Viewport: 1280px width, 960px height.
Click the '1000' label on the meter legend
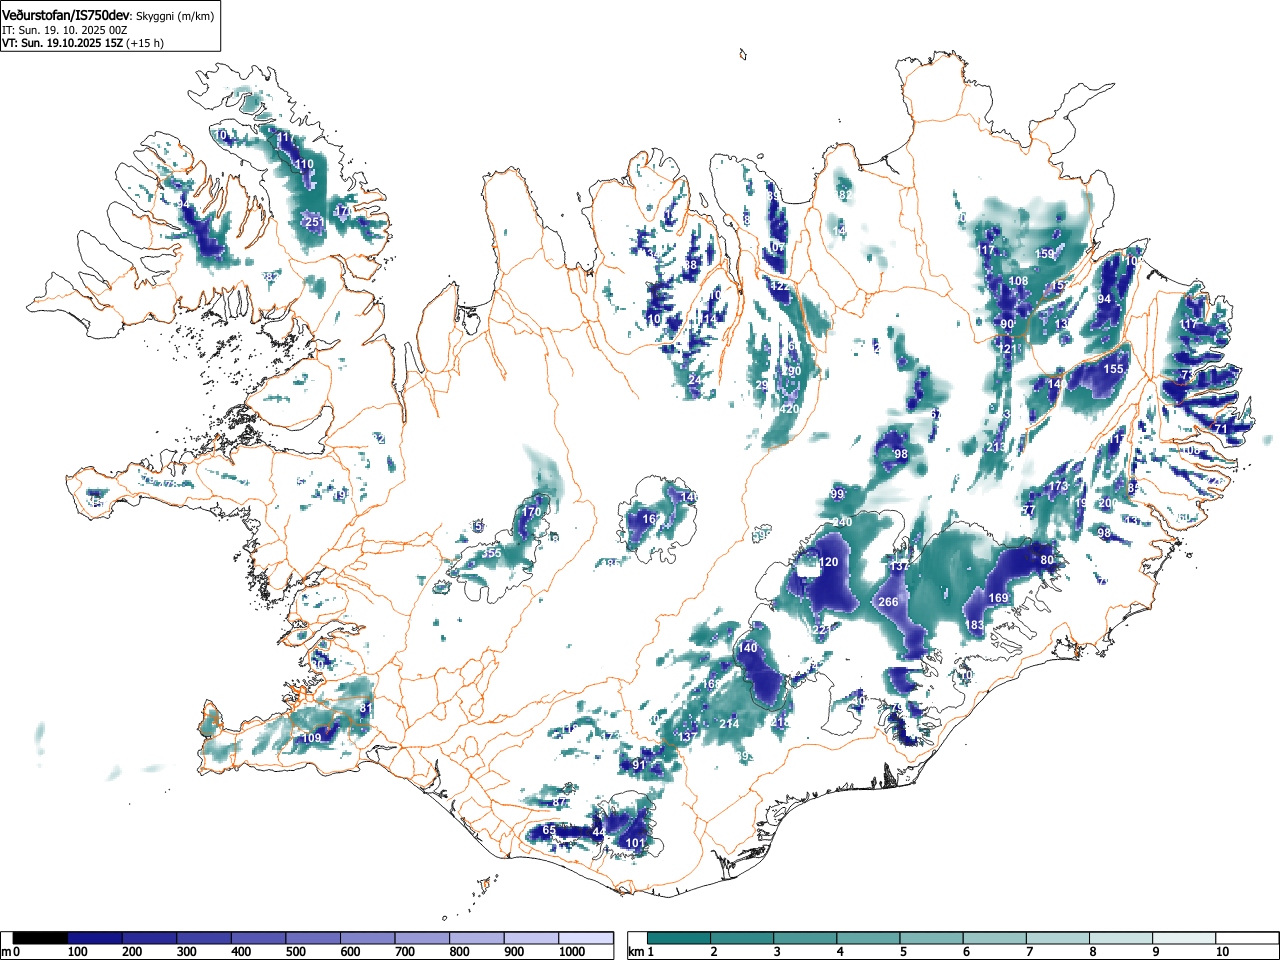click(x=573, y=952)
